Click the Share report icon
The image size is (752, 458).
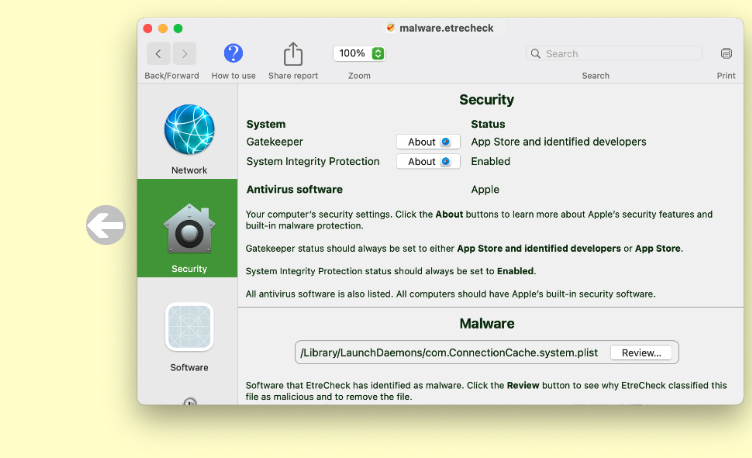click(293, 54)
